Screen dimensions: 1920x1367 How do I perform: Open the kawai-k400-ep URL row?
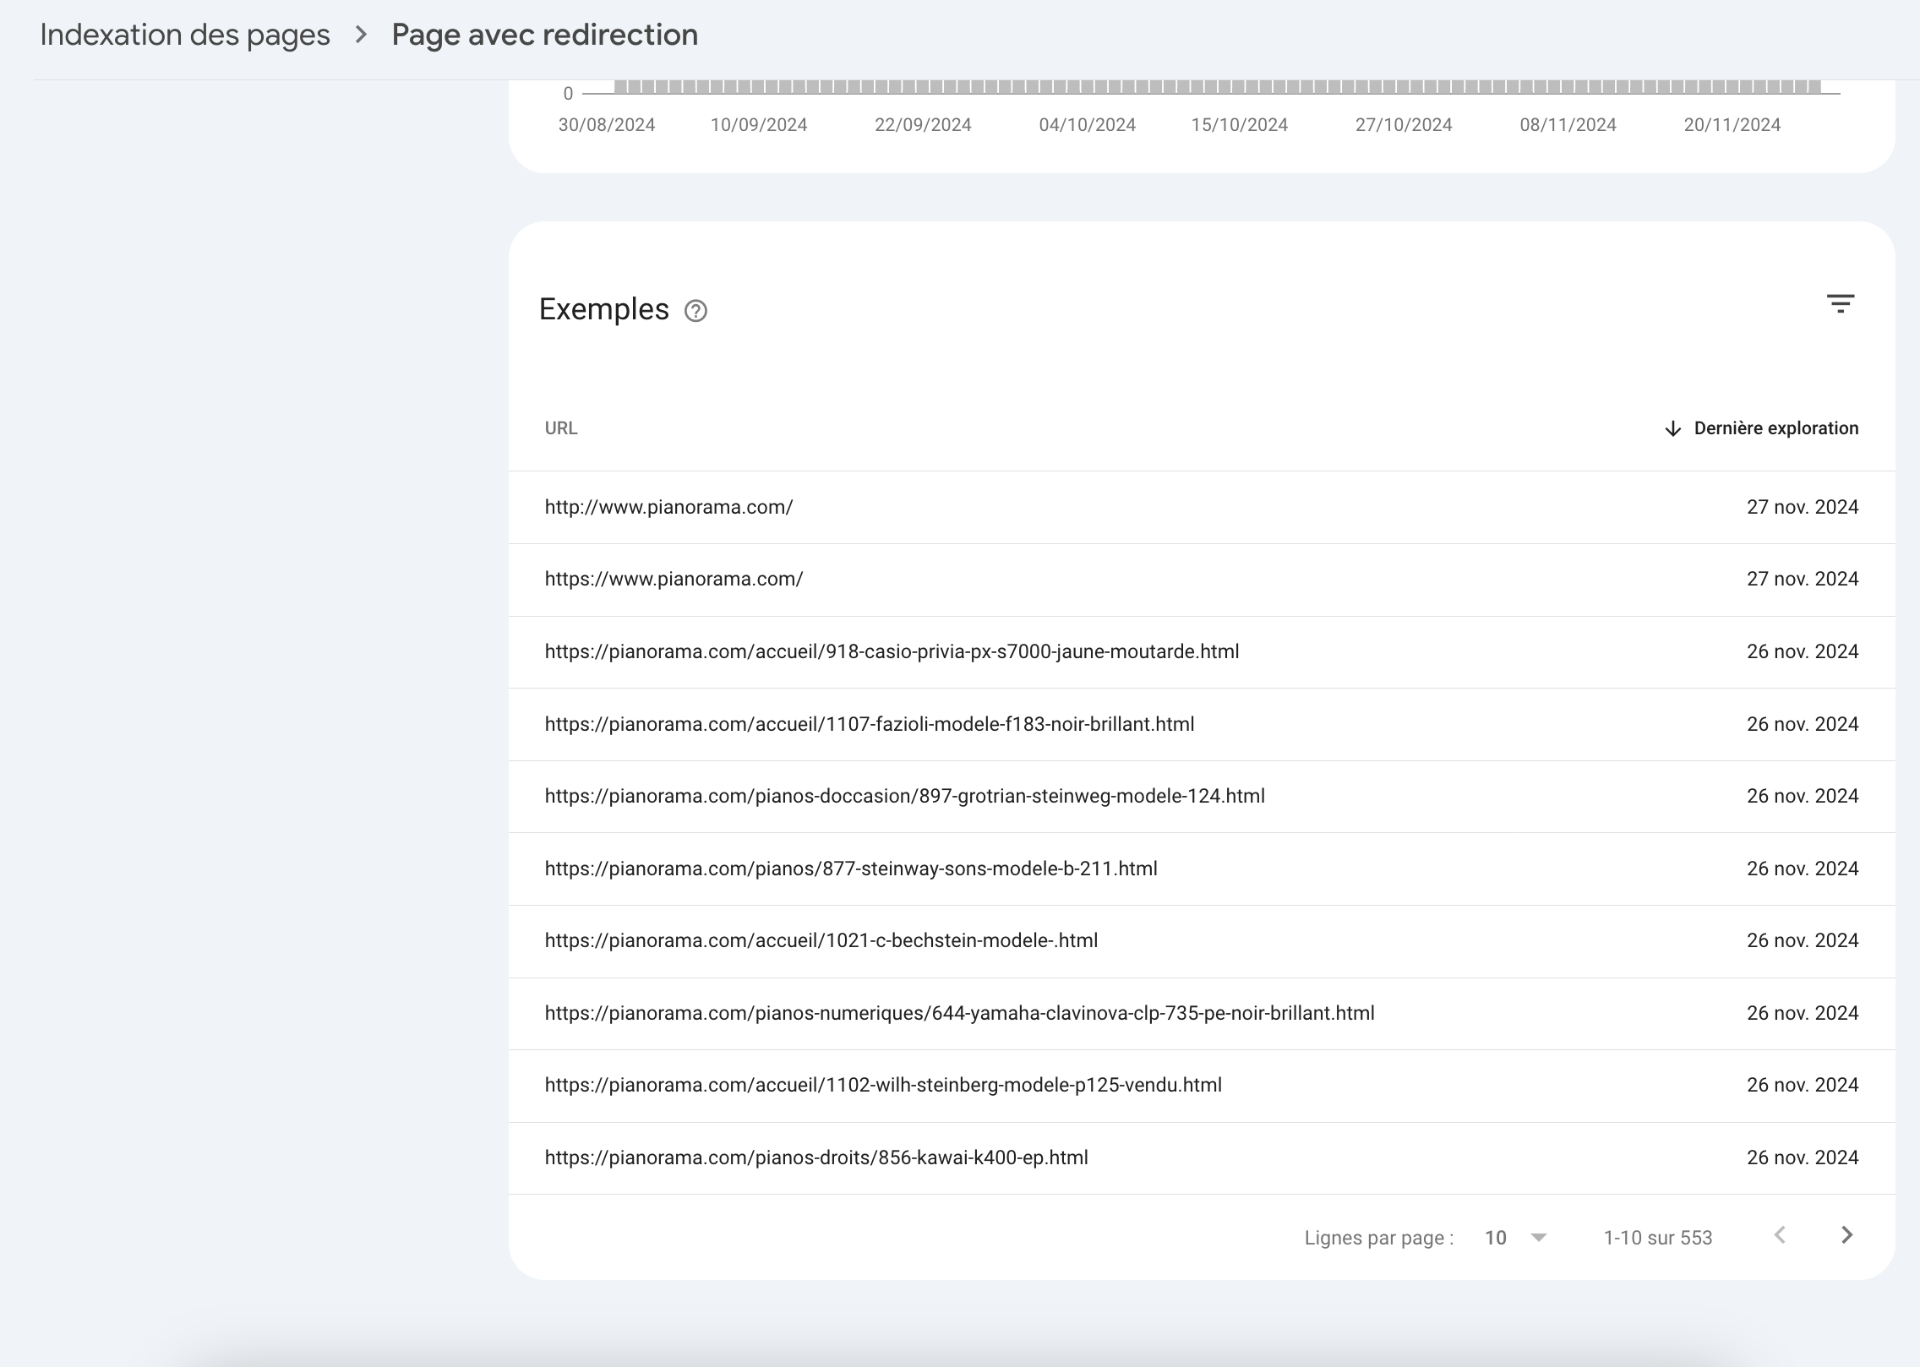(x=816, y=1158)
